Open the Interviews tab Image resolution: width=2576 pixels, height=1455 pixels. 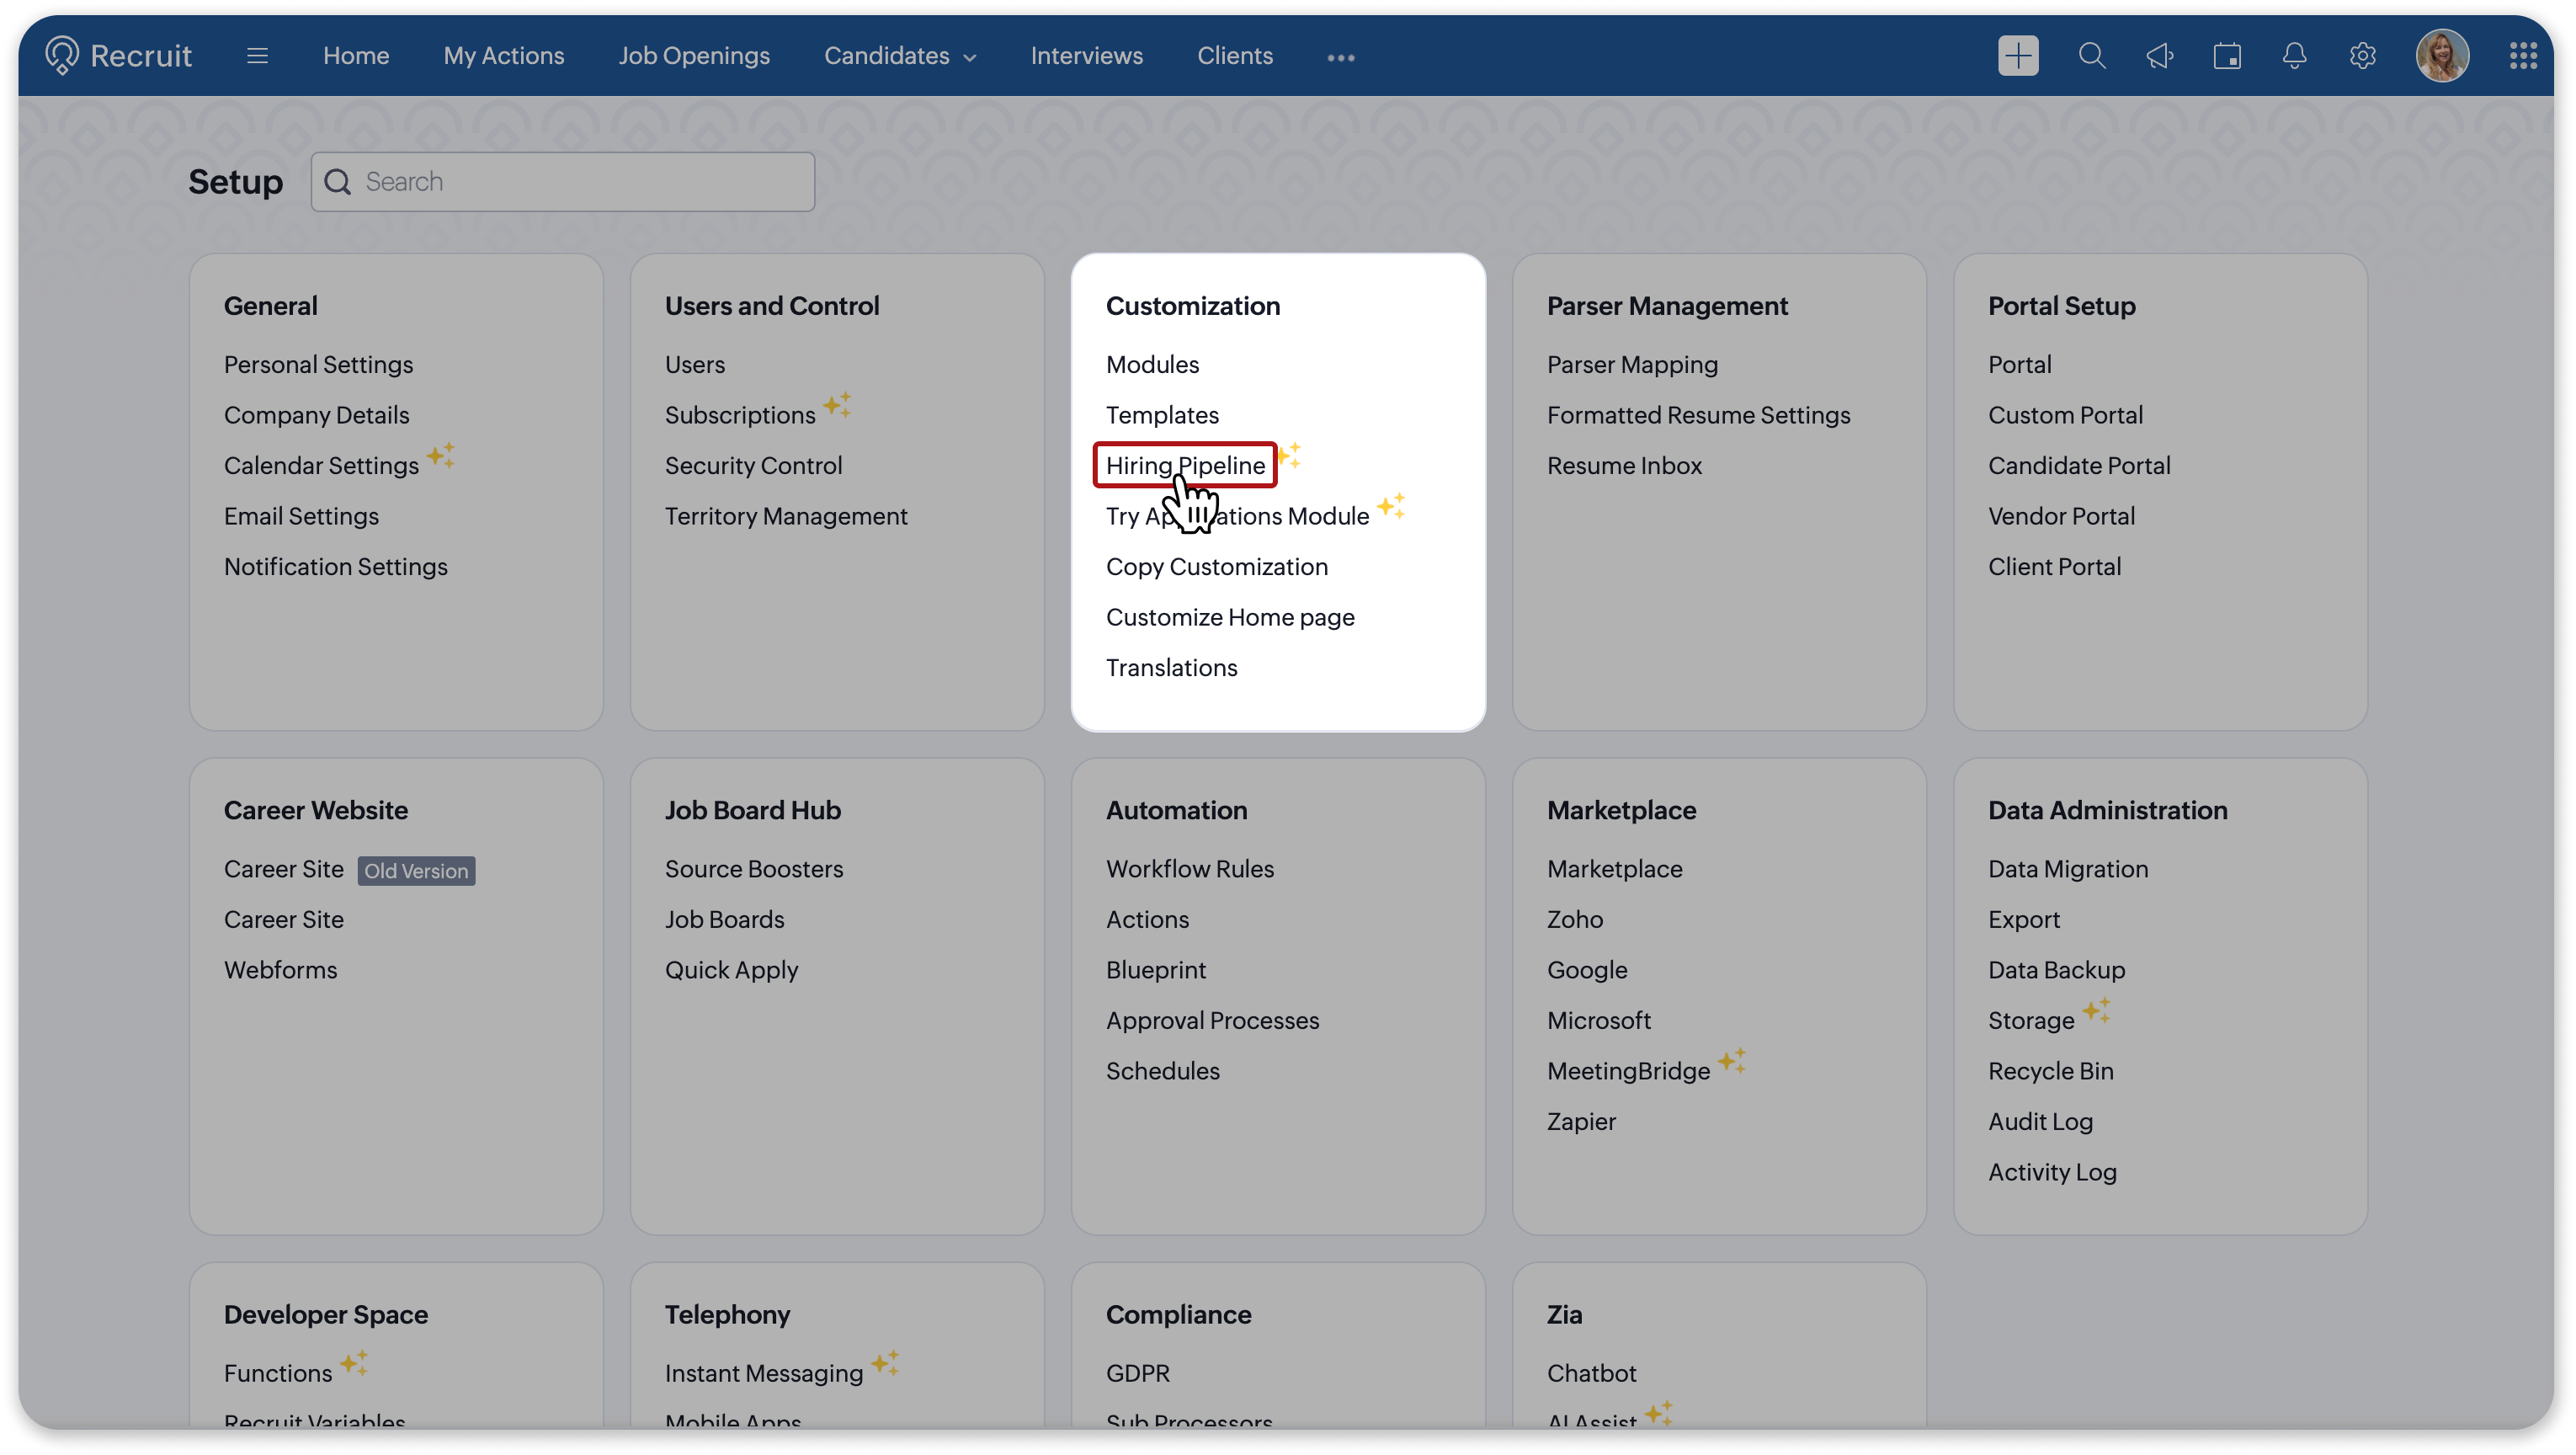click(1087, 56)
